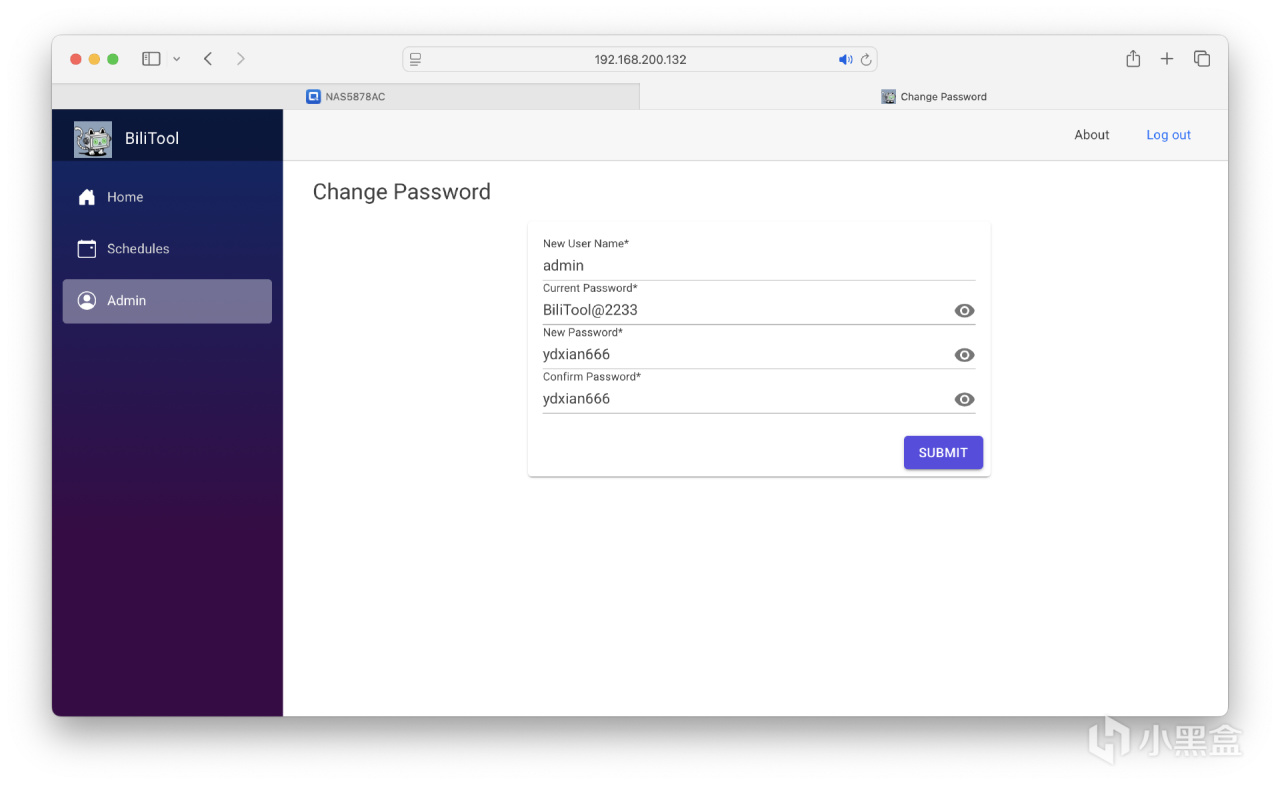
Task: Go forward with Safari forward arrow
Action: pos(241,59)
